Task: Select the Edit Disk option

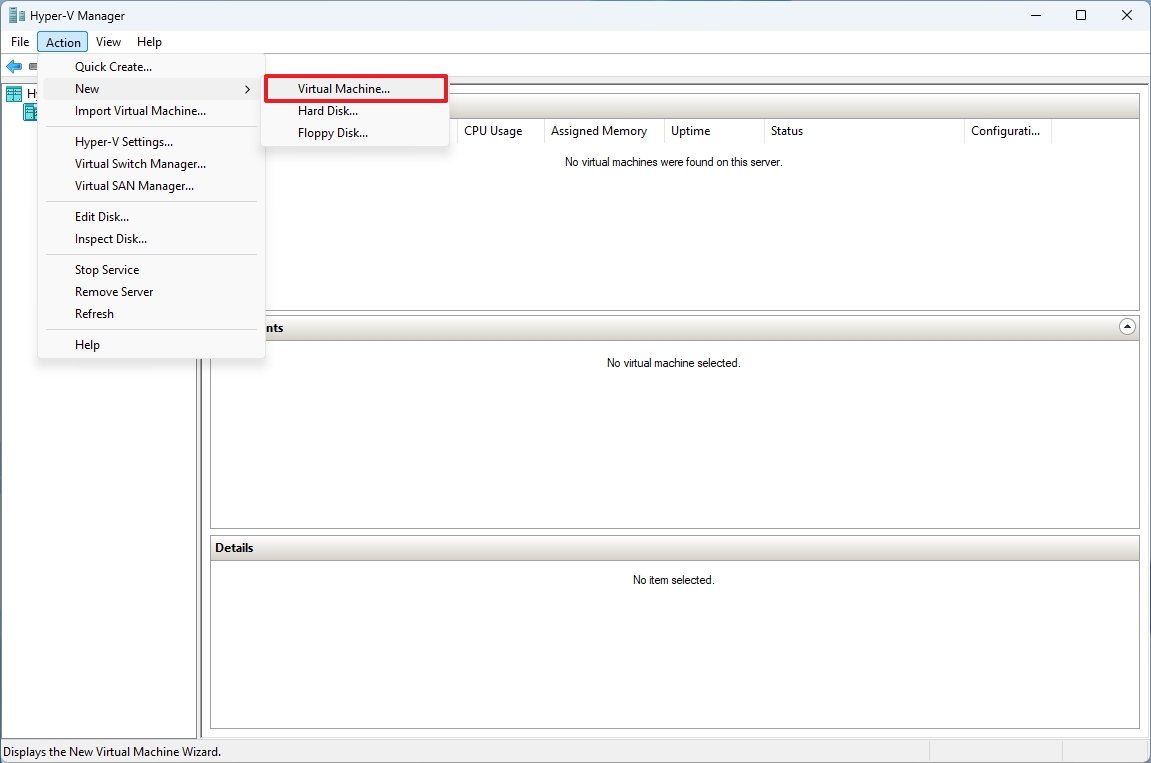Action: (102, 216)
